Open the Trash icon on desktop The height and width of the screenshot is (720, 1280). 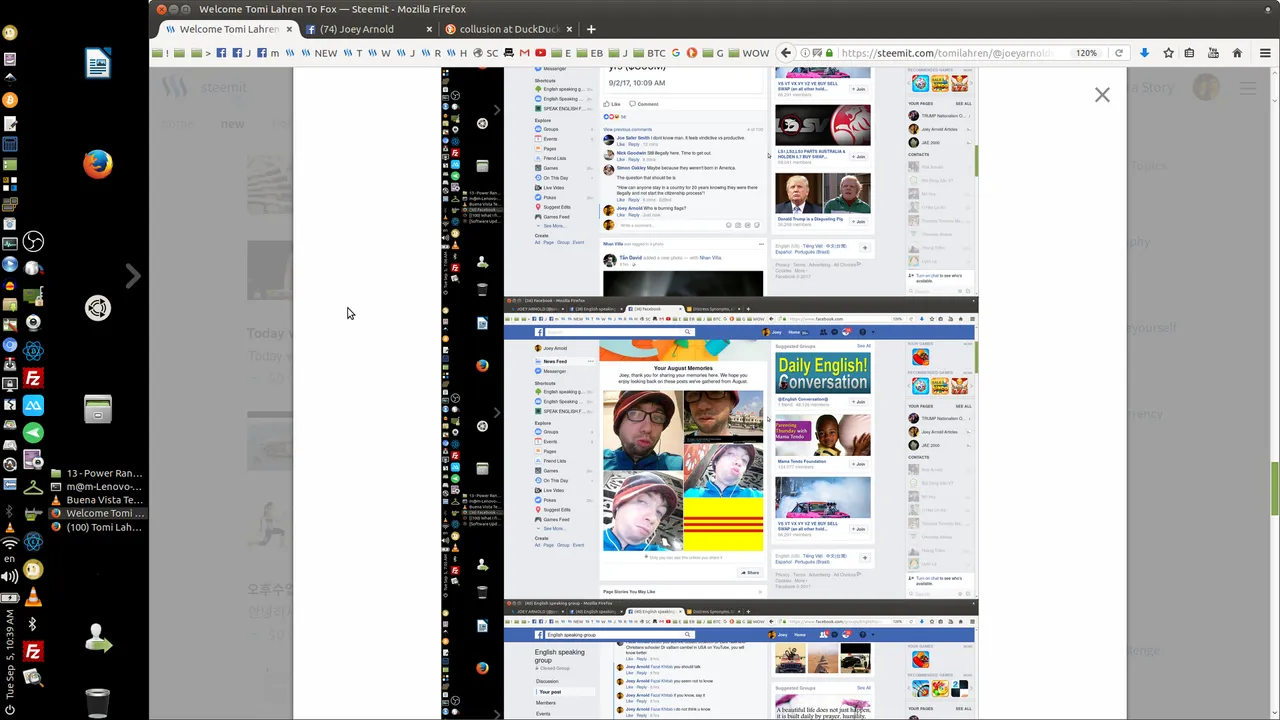(98, 703)
